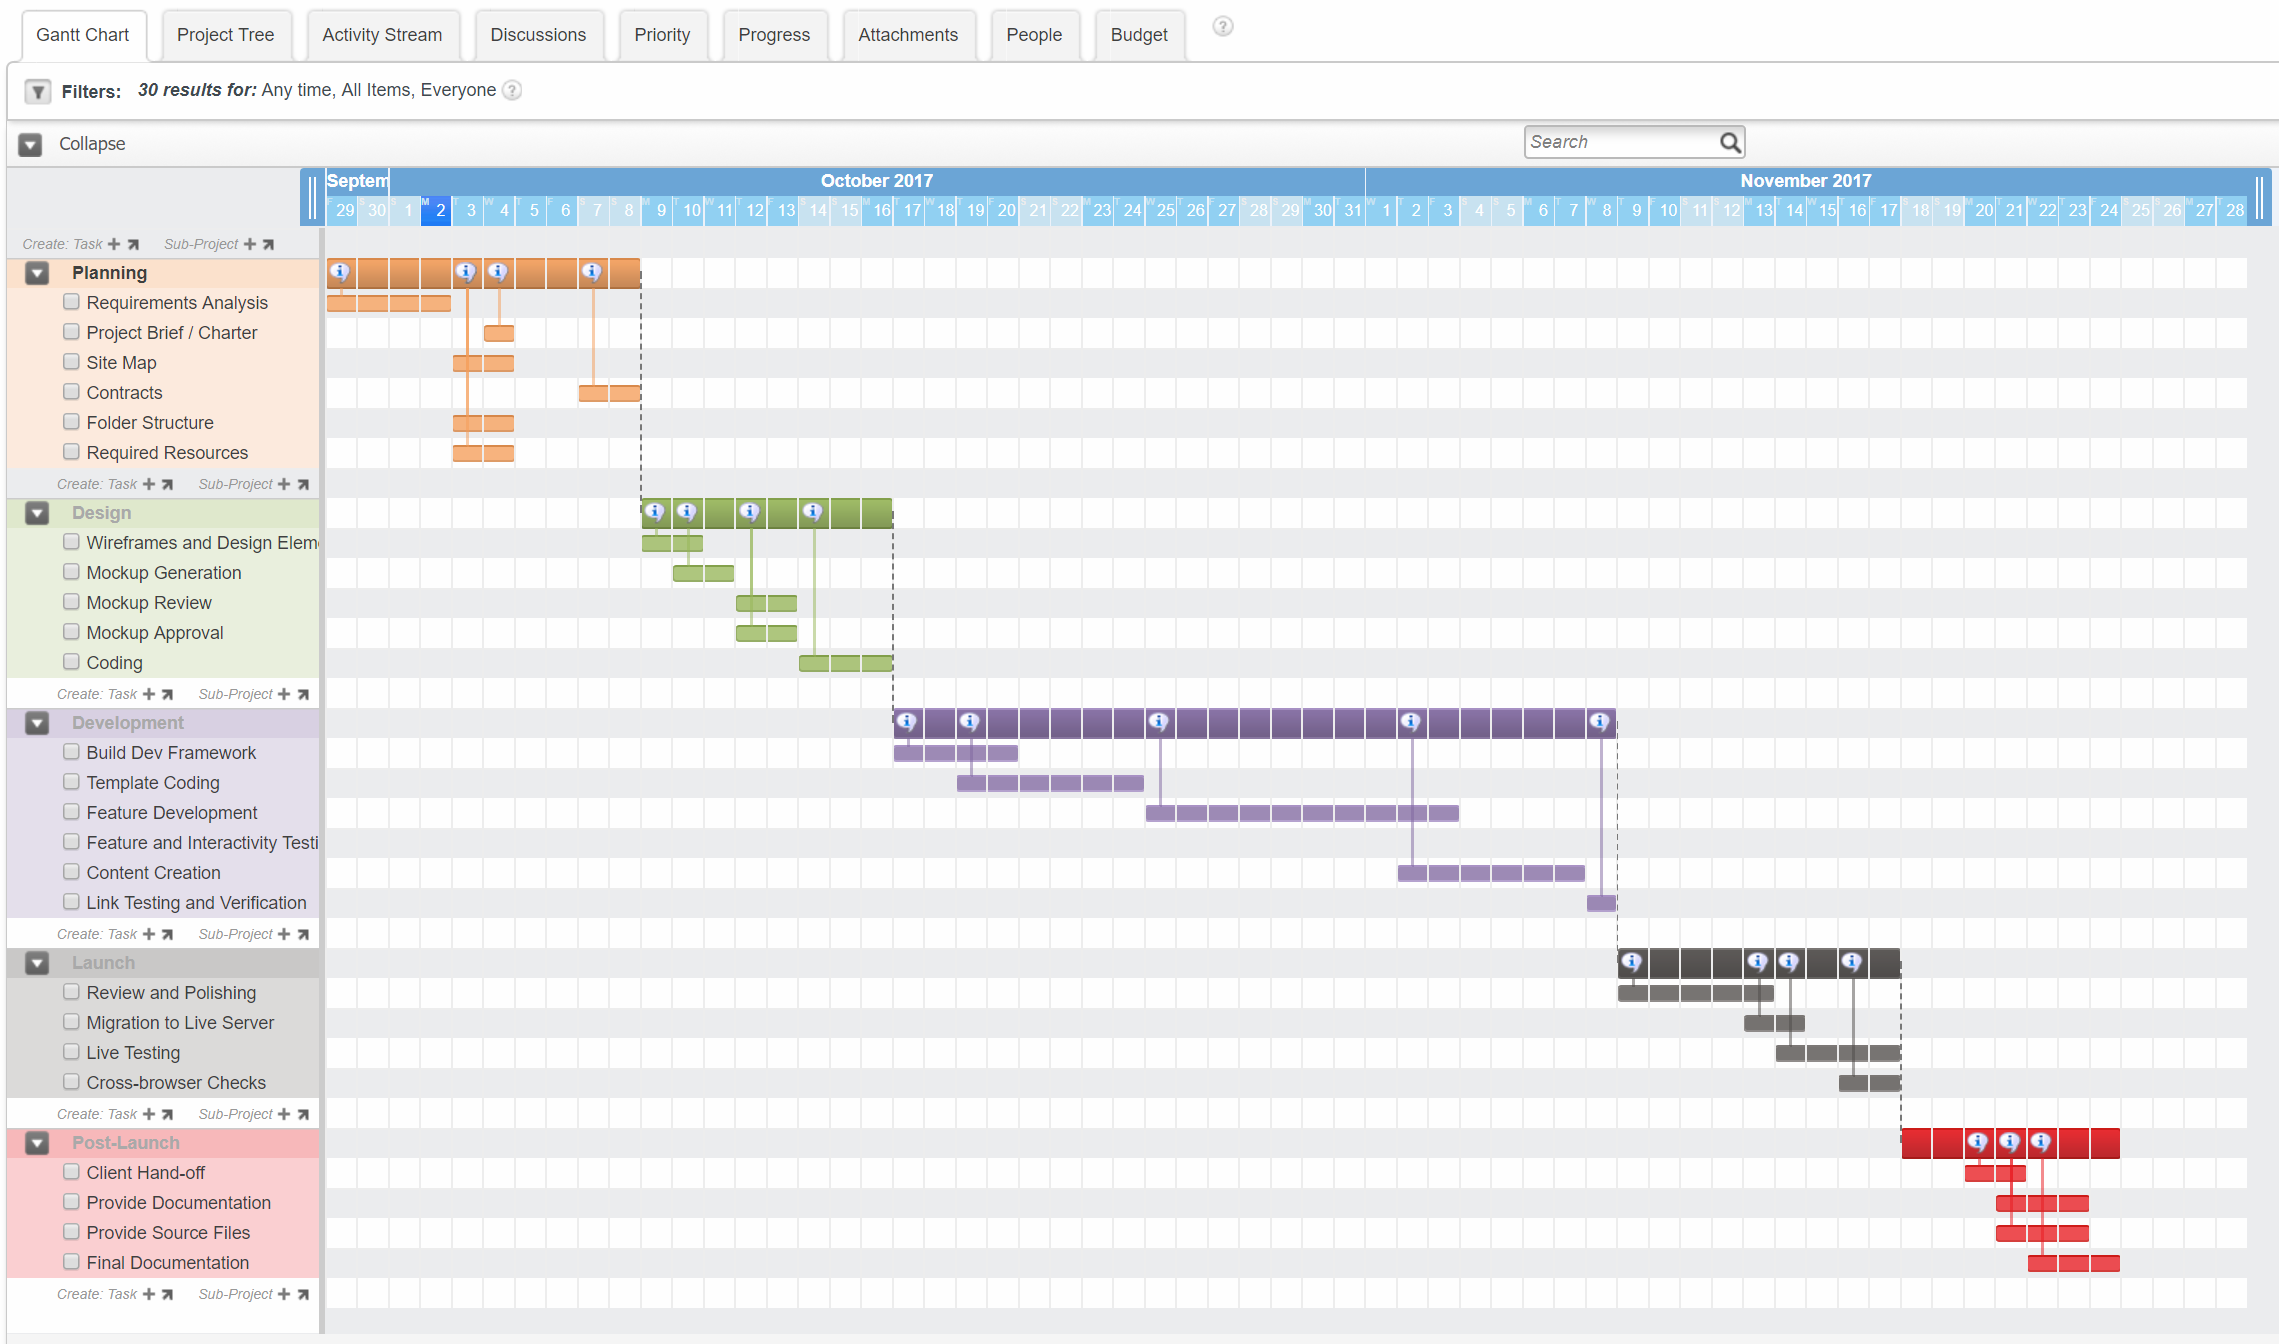Collapse the Planning section expander
This screenshot has width=2279, height=1344.
tap(35, 272)
